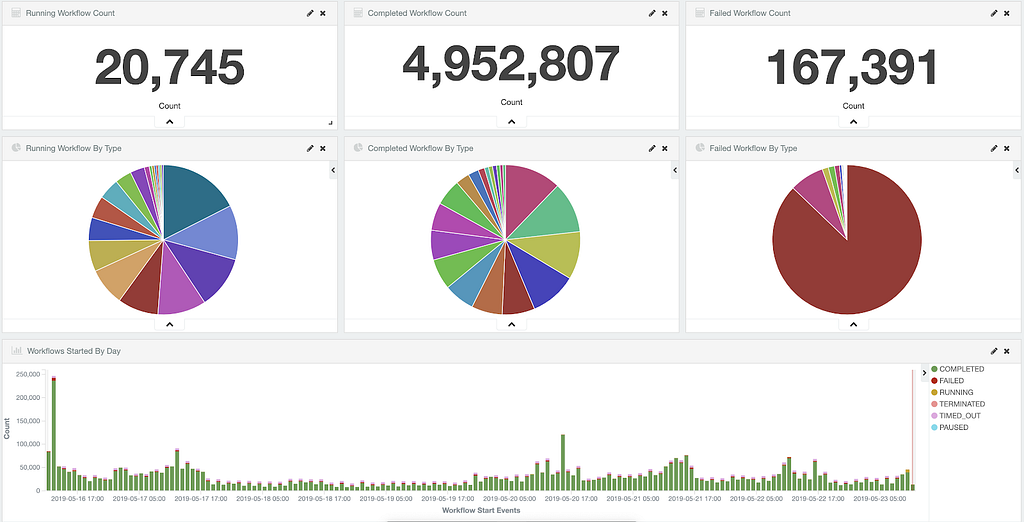Remove the Workflows Started By Day panel
This screenshot has height=522, width=1024.
click(x=1006, y=351)
